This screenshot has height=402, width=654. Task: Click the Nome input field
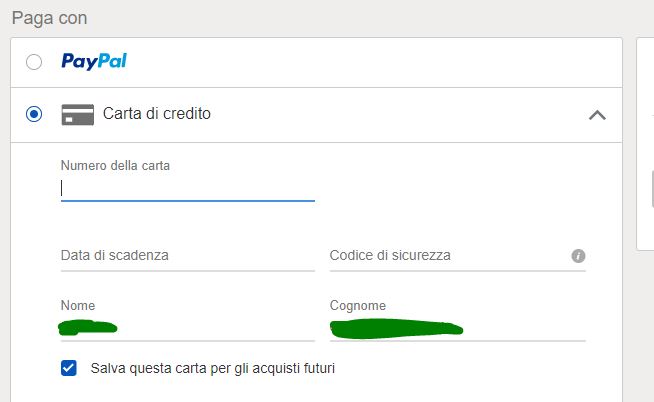[x=187, y=327]
